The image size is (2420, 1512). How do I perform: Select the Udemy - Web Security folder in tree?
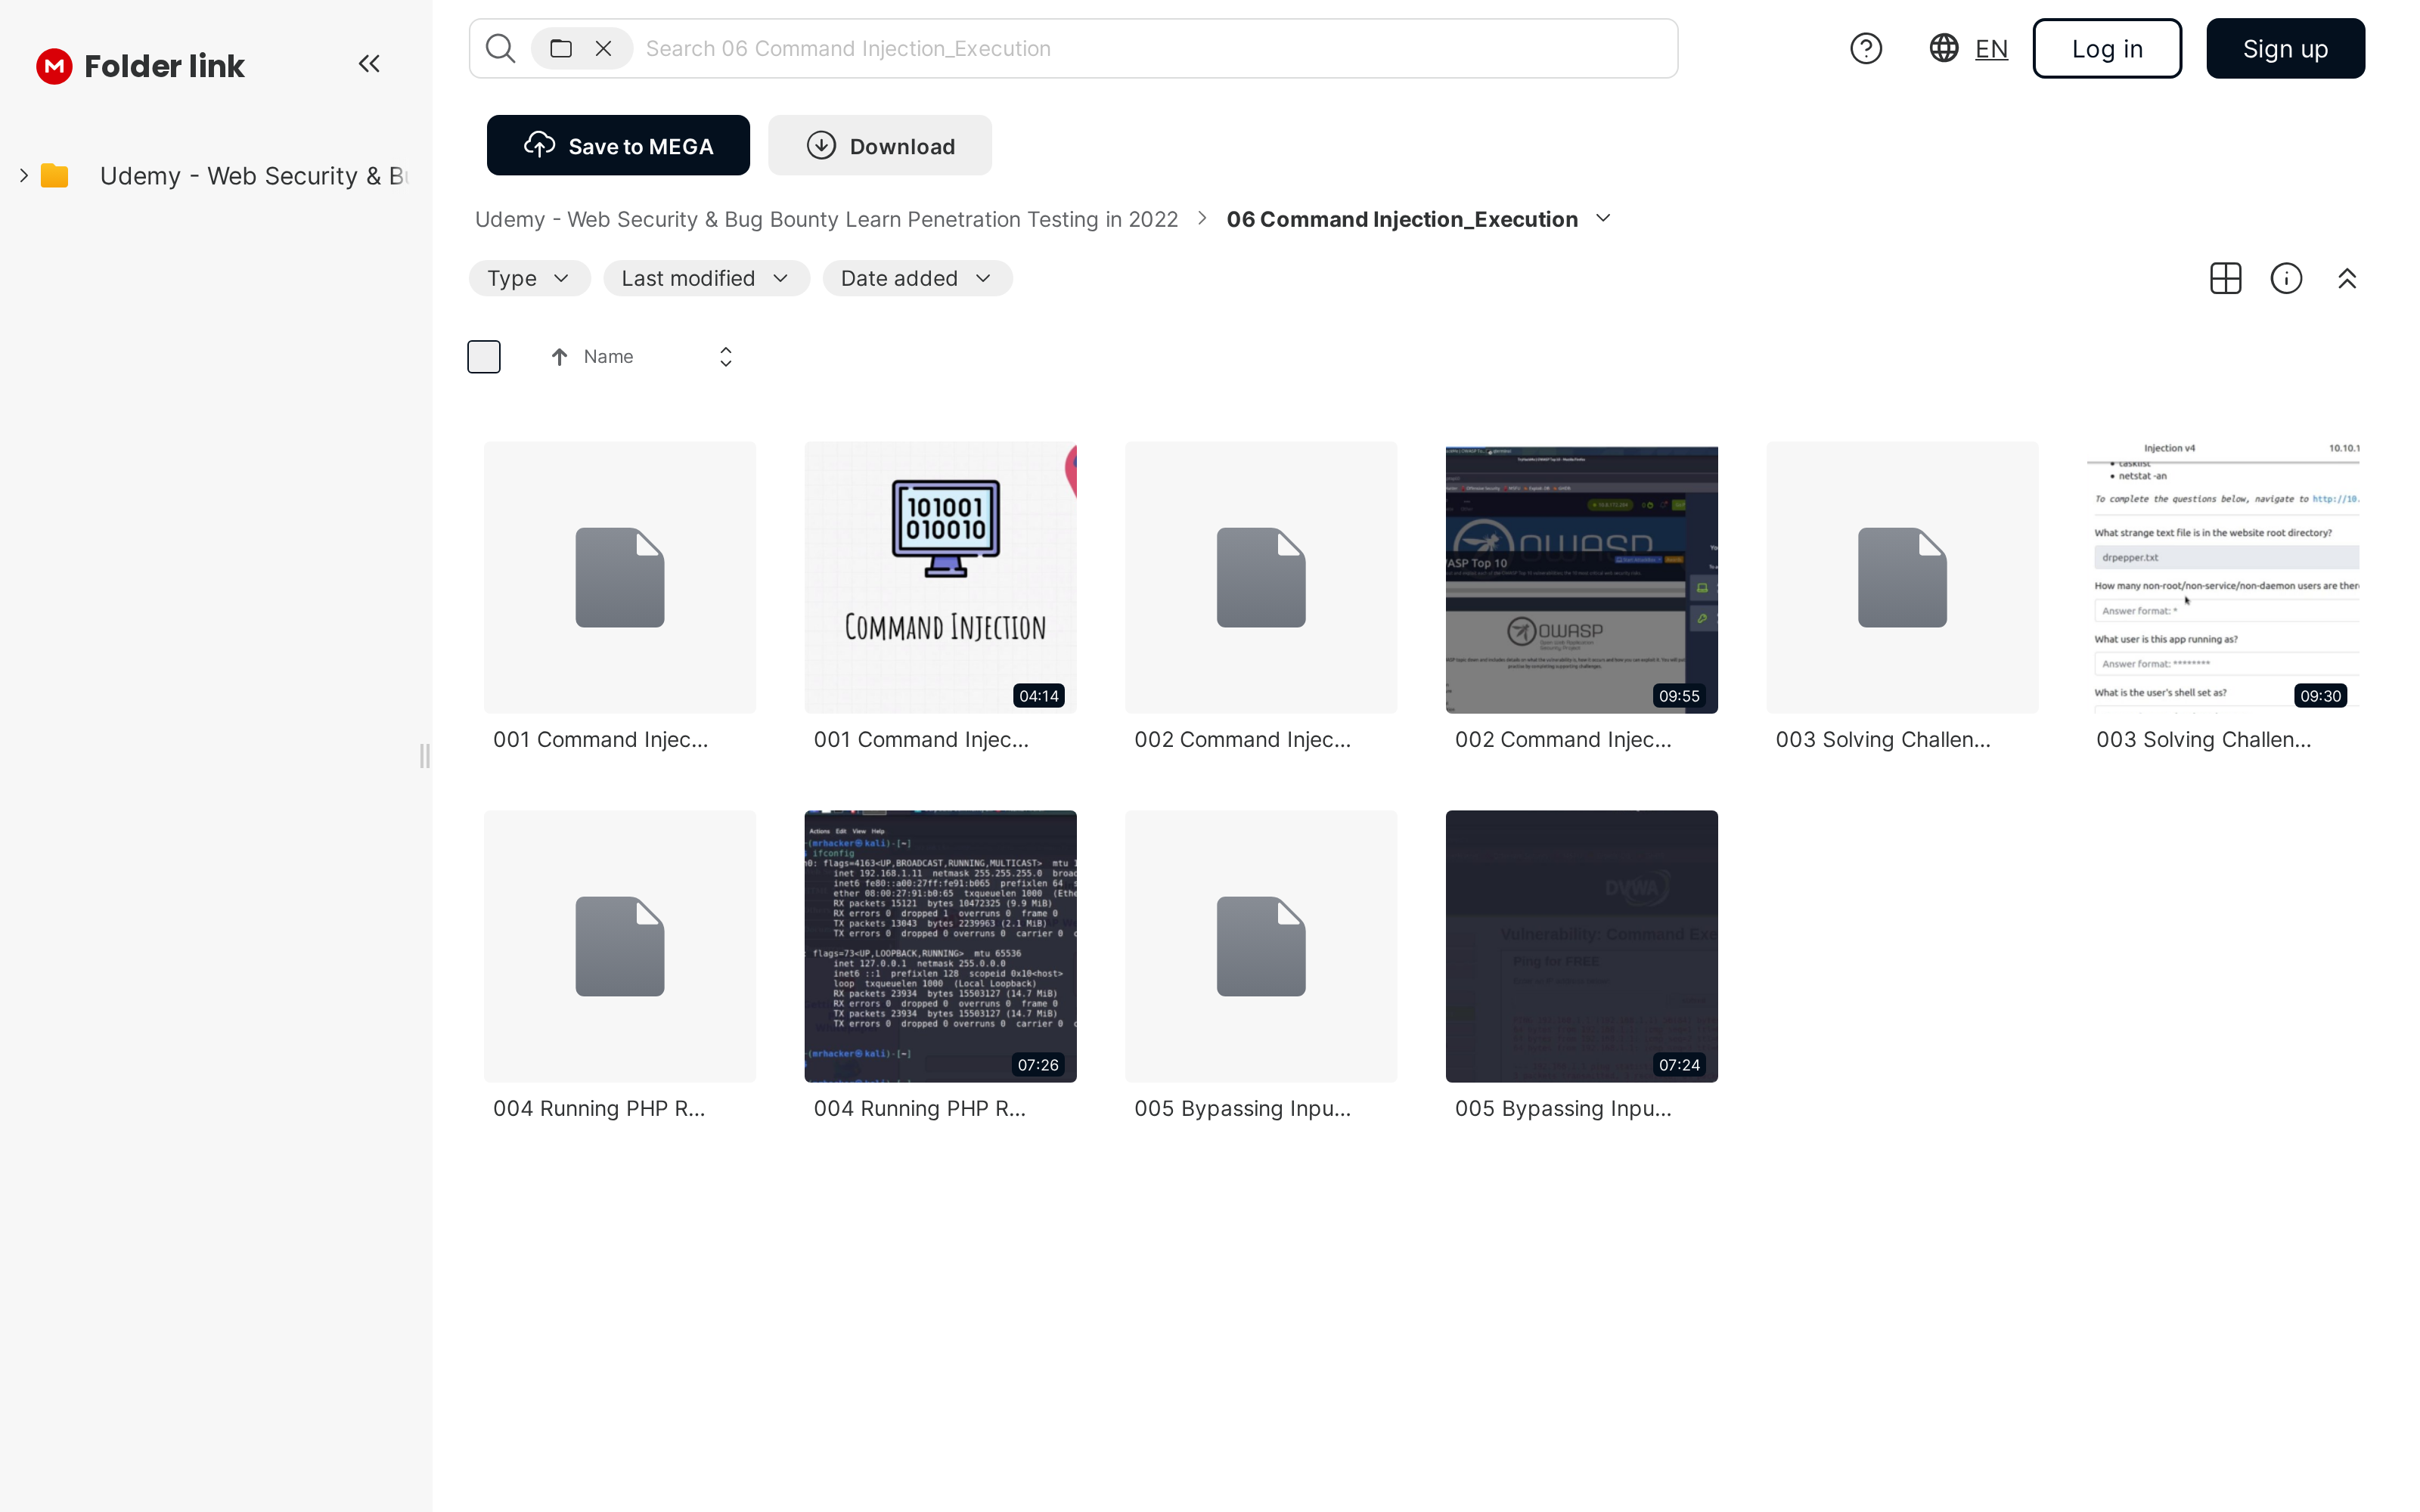(x=254, y=176)
